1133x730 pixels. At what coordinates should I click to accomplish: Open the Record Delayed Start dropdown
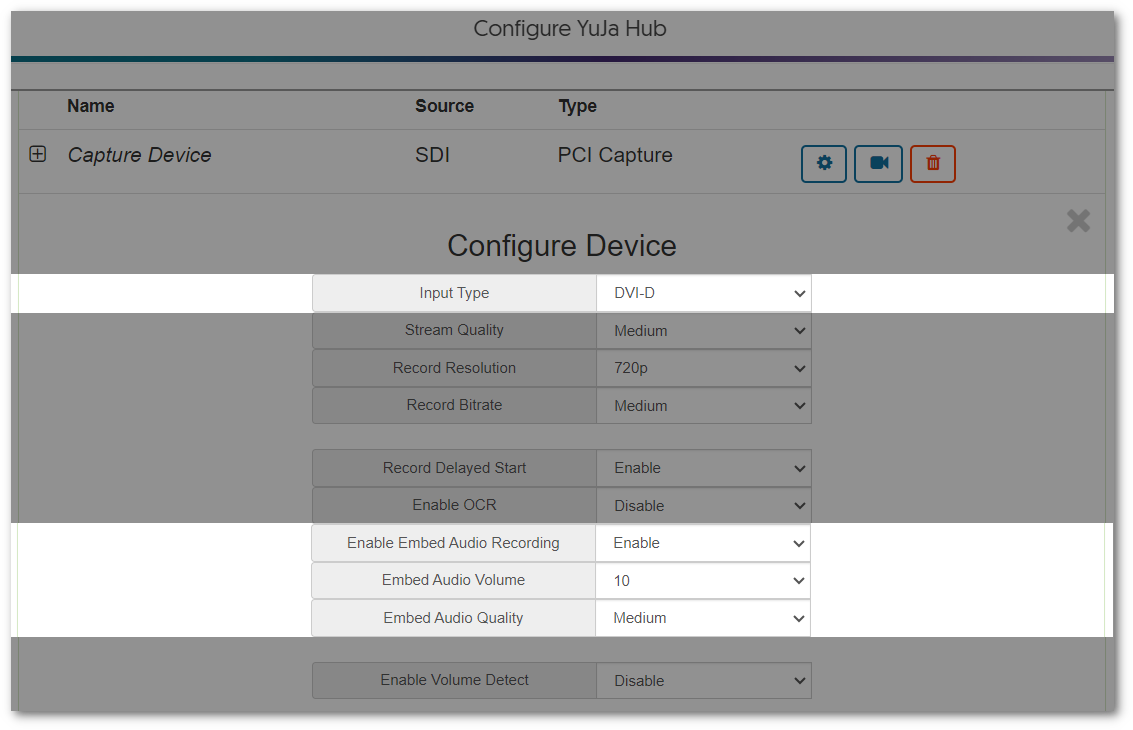(x=703, y=467)
